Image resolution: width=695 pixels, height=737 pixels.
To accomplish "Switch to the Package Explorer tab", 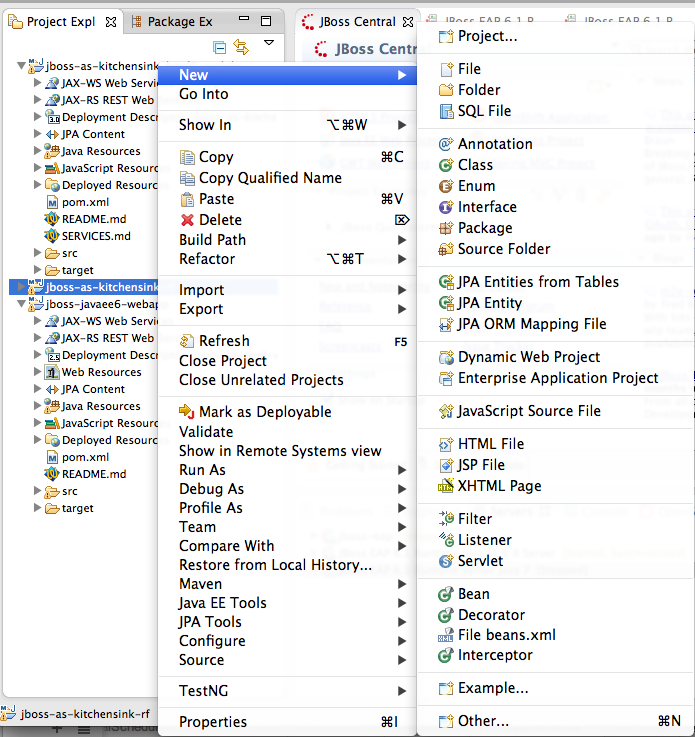I will (172, 22).
